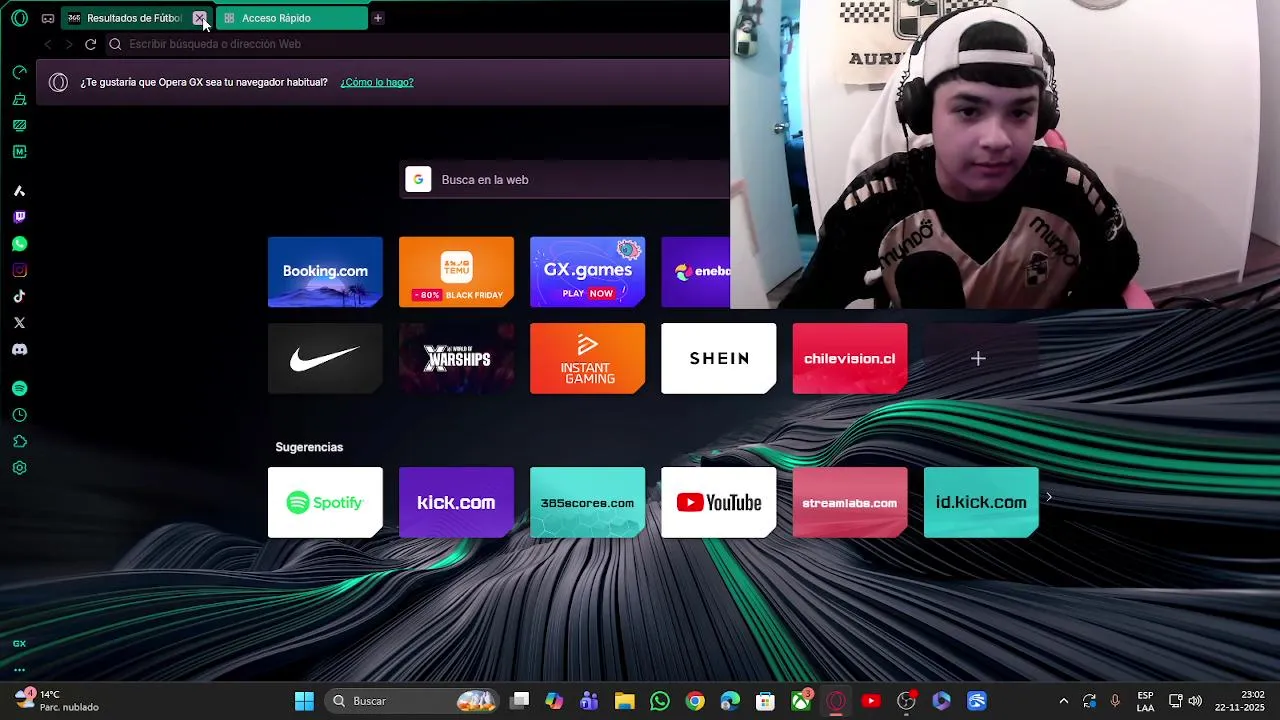Open 365scores.com suggestion tile
Image resolution: width=1280 pixels, height=720 pixels.
(587, 502)
